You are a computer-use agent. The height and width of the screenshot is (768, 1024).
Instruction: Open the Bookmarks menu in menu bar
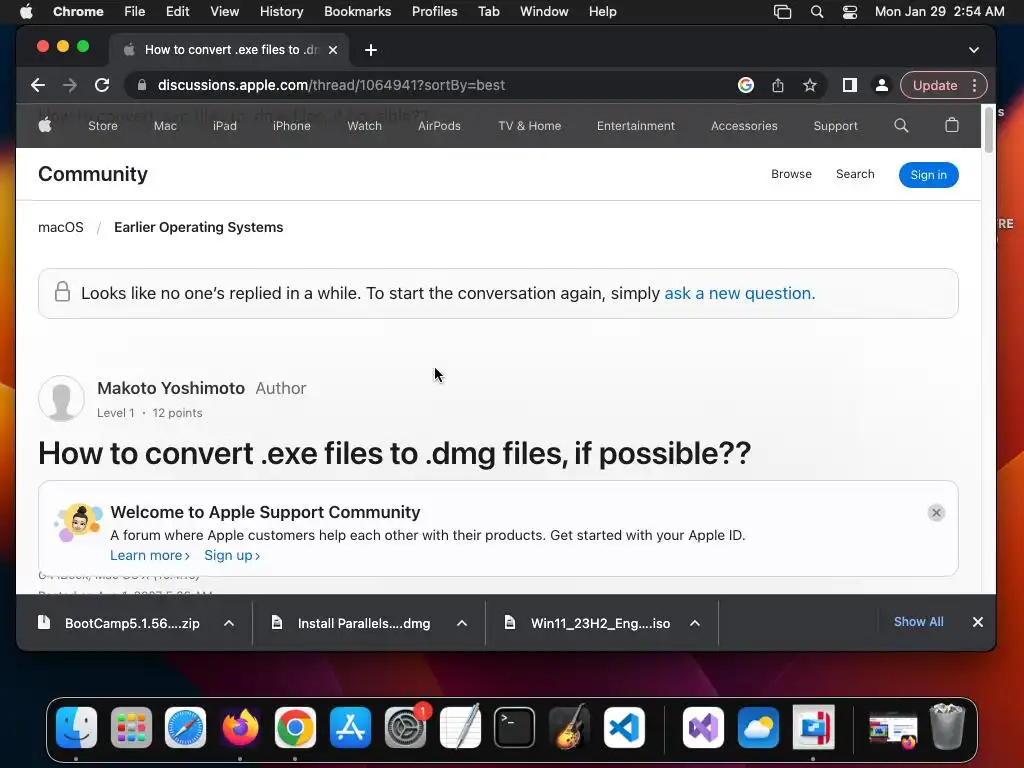[x=357, y=12]
